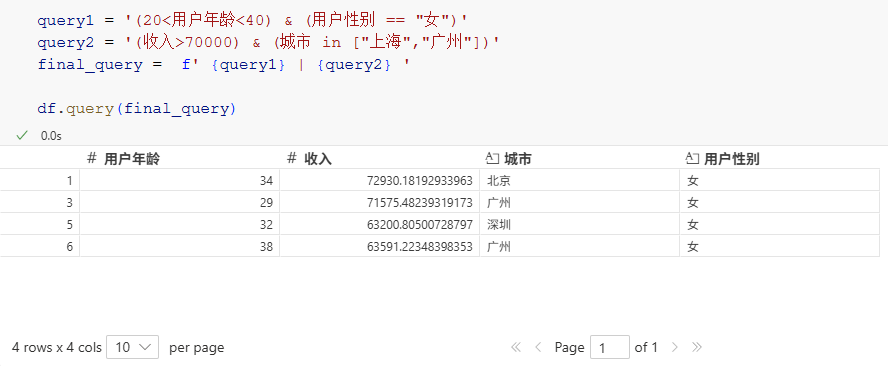Viewport: 888px width, 366px height.
Task: Open the rows per page dropdown
Action: [132, 347]
